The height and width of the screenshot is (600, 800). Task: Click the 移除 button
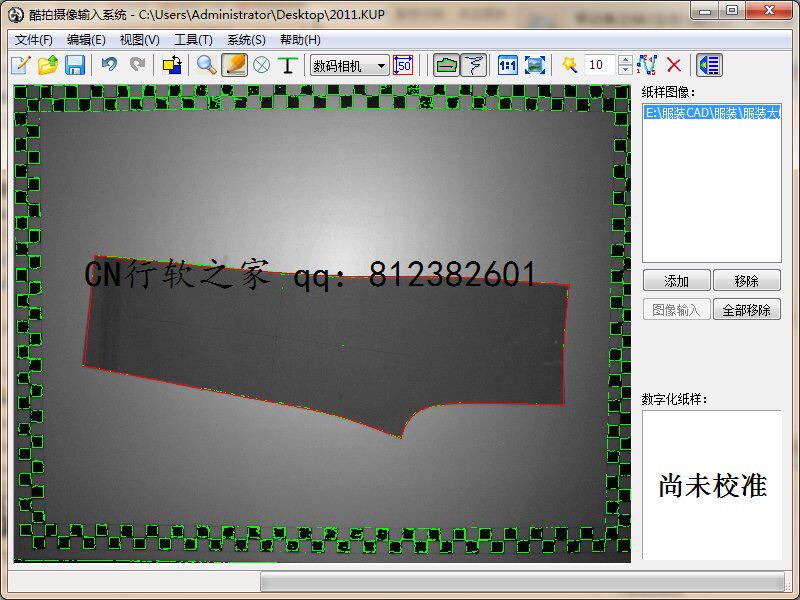746,281
